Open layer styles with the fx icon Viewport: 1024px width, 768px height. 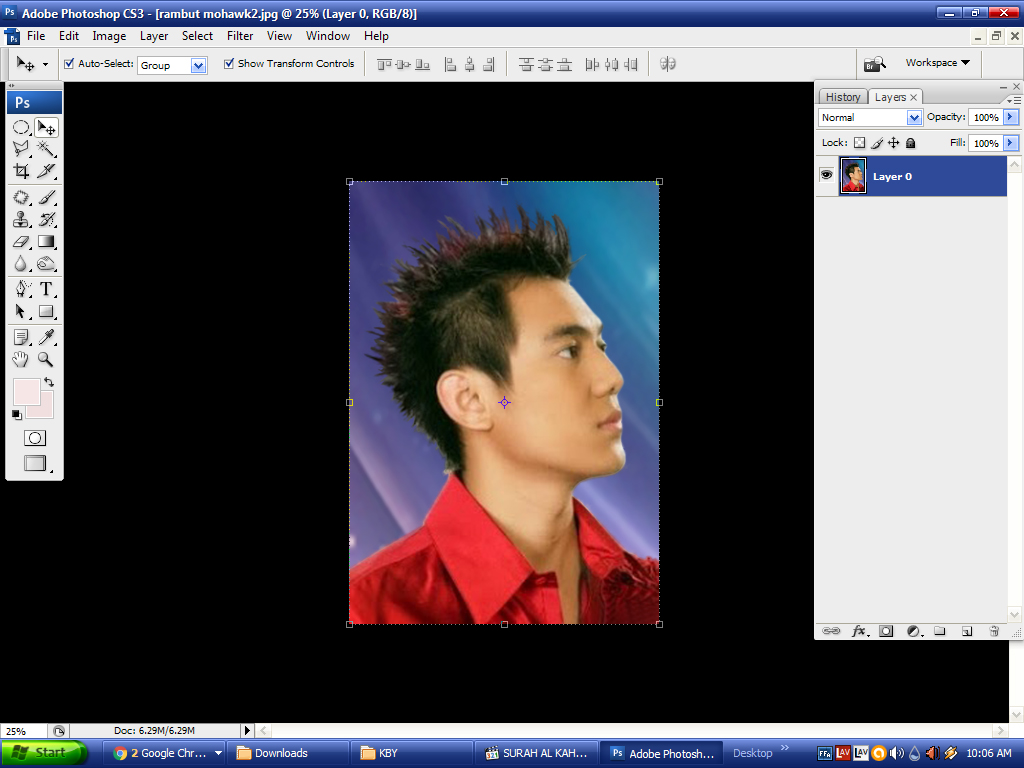pos(858,630)
